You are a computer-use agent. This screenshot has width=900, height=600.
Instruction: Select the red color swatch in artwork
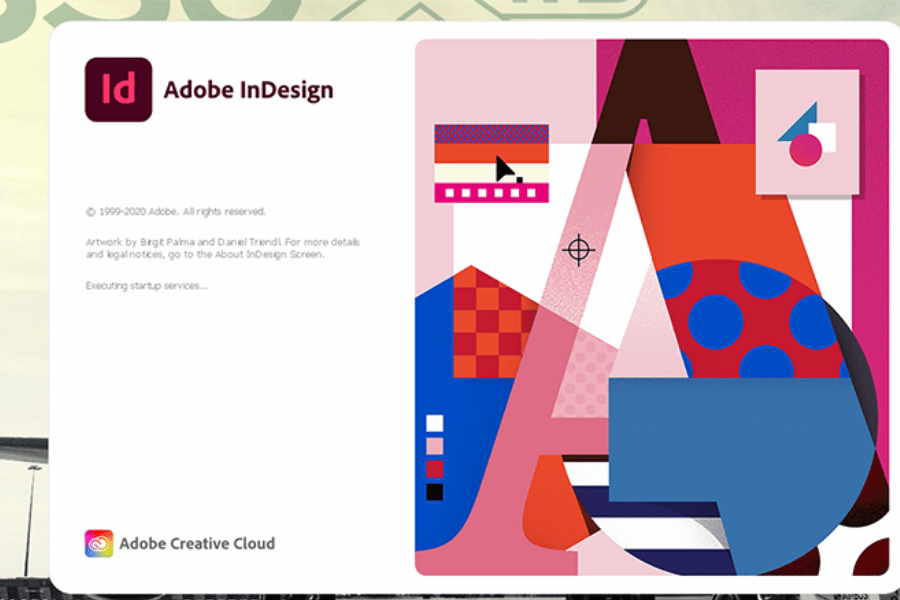click(x=434, y=468)
